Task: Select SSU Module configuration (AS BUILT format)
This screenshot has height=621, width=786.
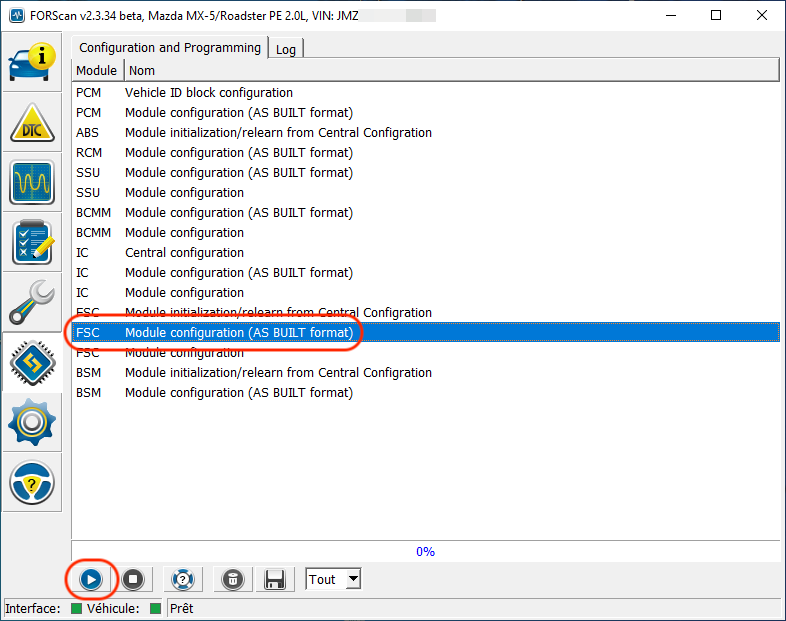Action: point(426,173)
